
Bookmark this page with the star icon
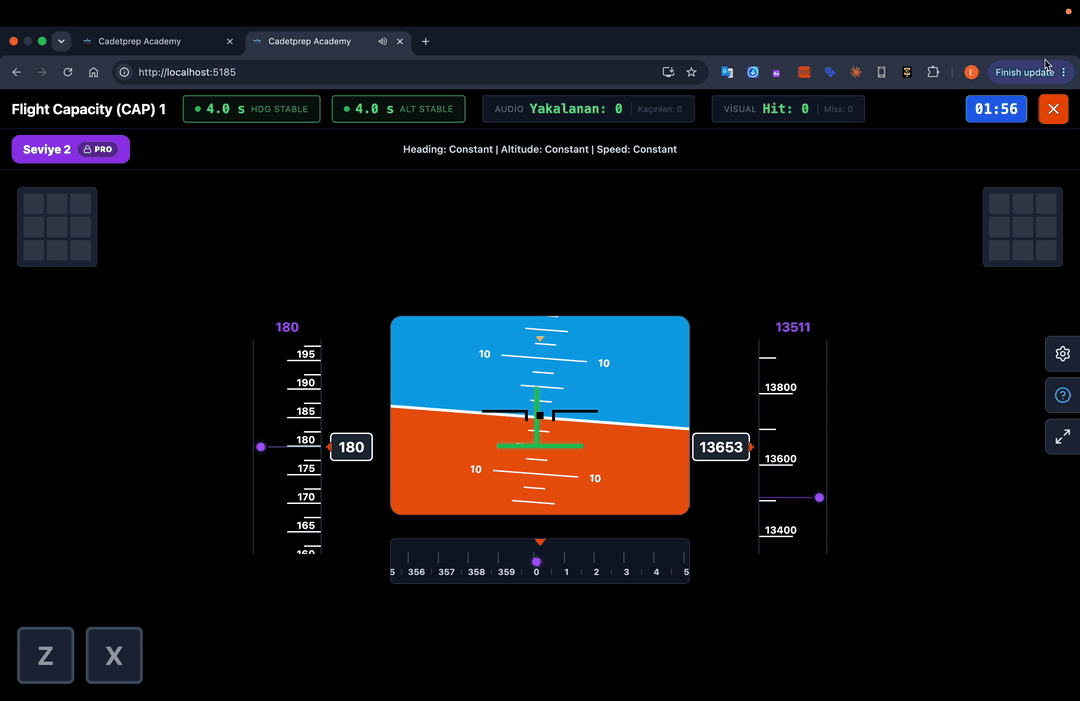click(x=692, y=72)
